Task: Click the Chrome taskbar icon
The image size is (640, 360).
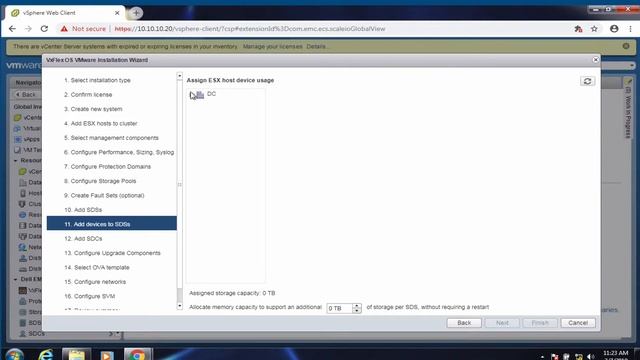Action: pyautogui.click(x=138, y=355)
